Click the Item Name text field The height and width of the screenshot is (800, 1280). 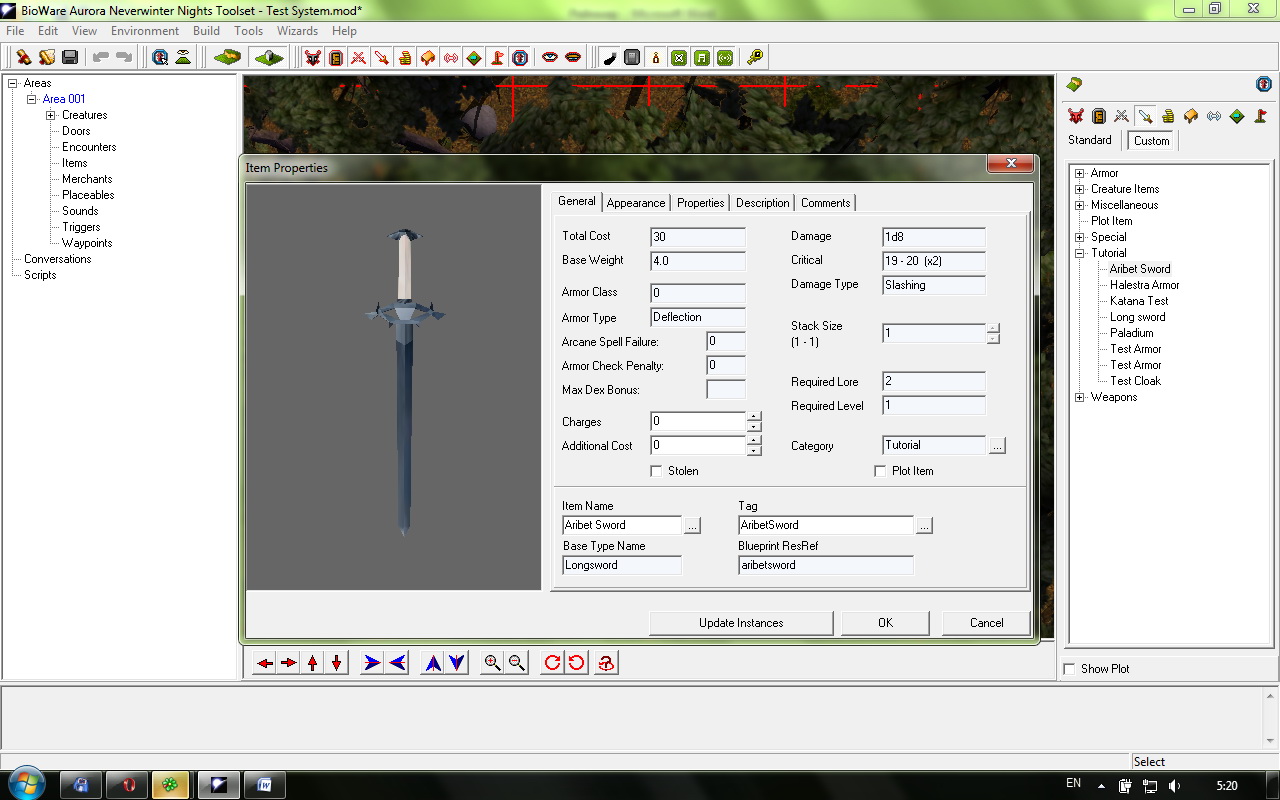tap(621, 525)
